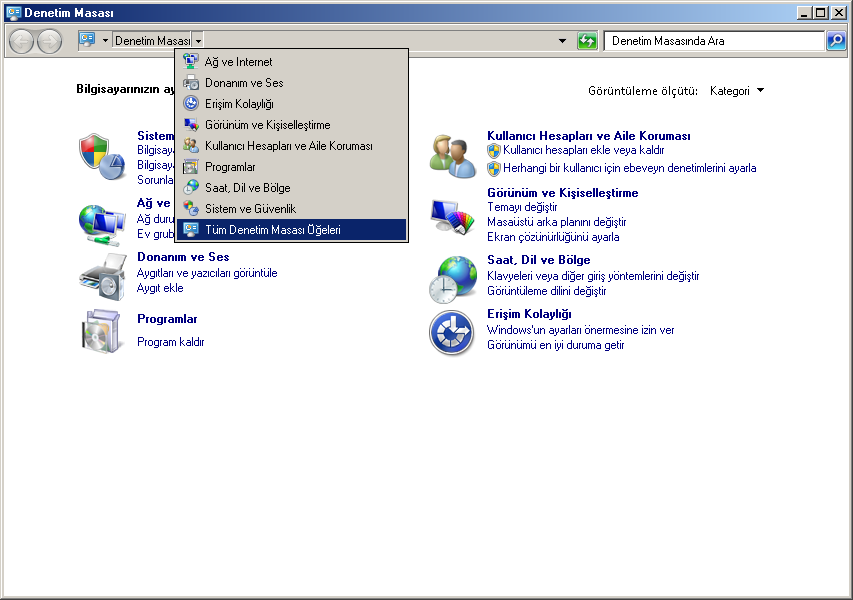Viewport: 853px width, 600px height.
Task: Click Tüm Denetim Masası Öğeleri menu icon
Action: pos(191,230)
